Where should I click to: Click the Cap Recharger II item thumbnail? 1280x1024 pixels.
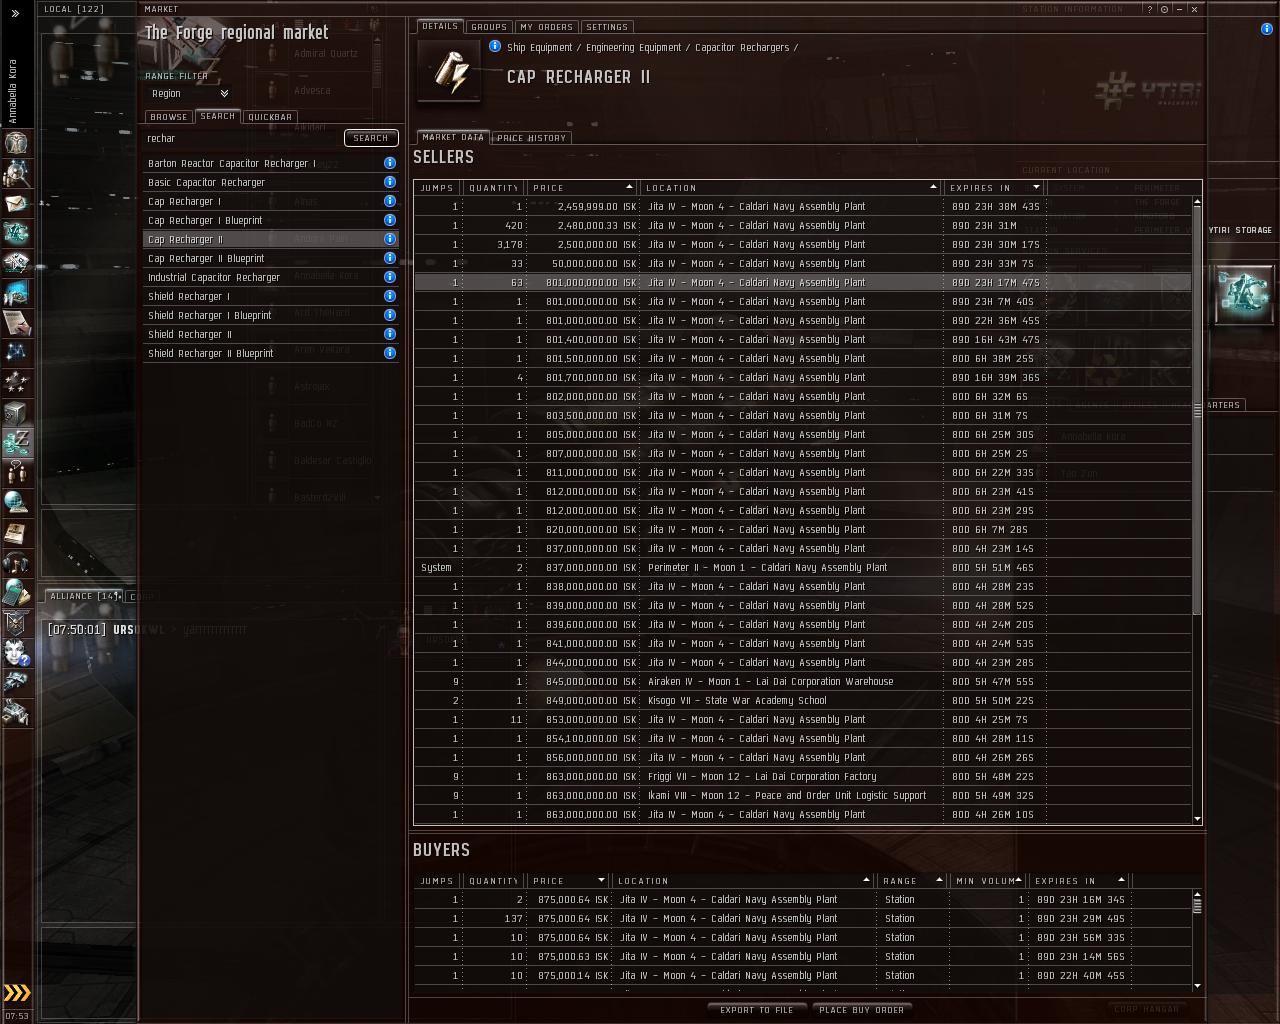[x=448, y=71]
